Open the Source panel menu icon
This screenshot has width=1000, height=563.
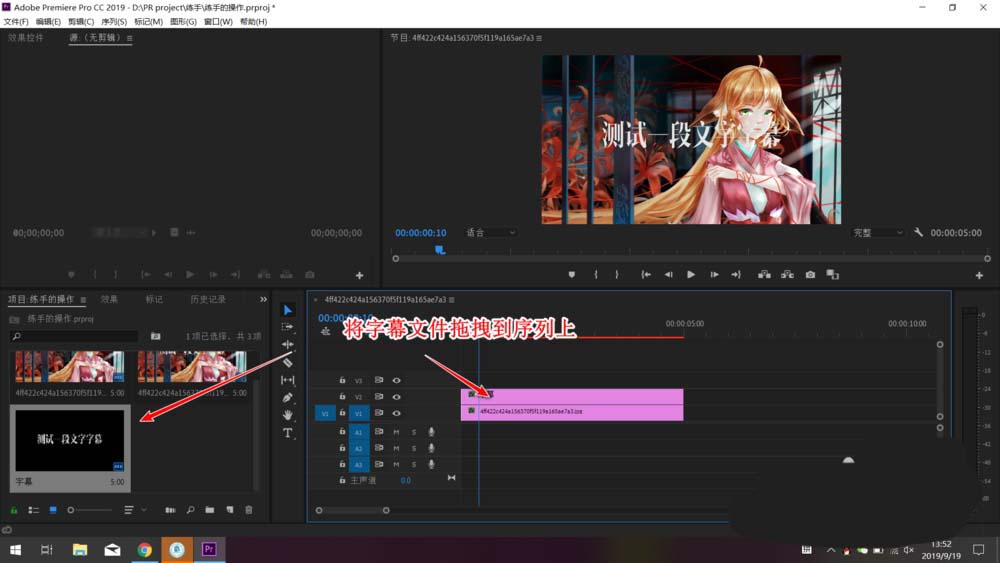point(129,38)
